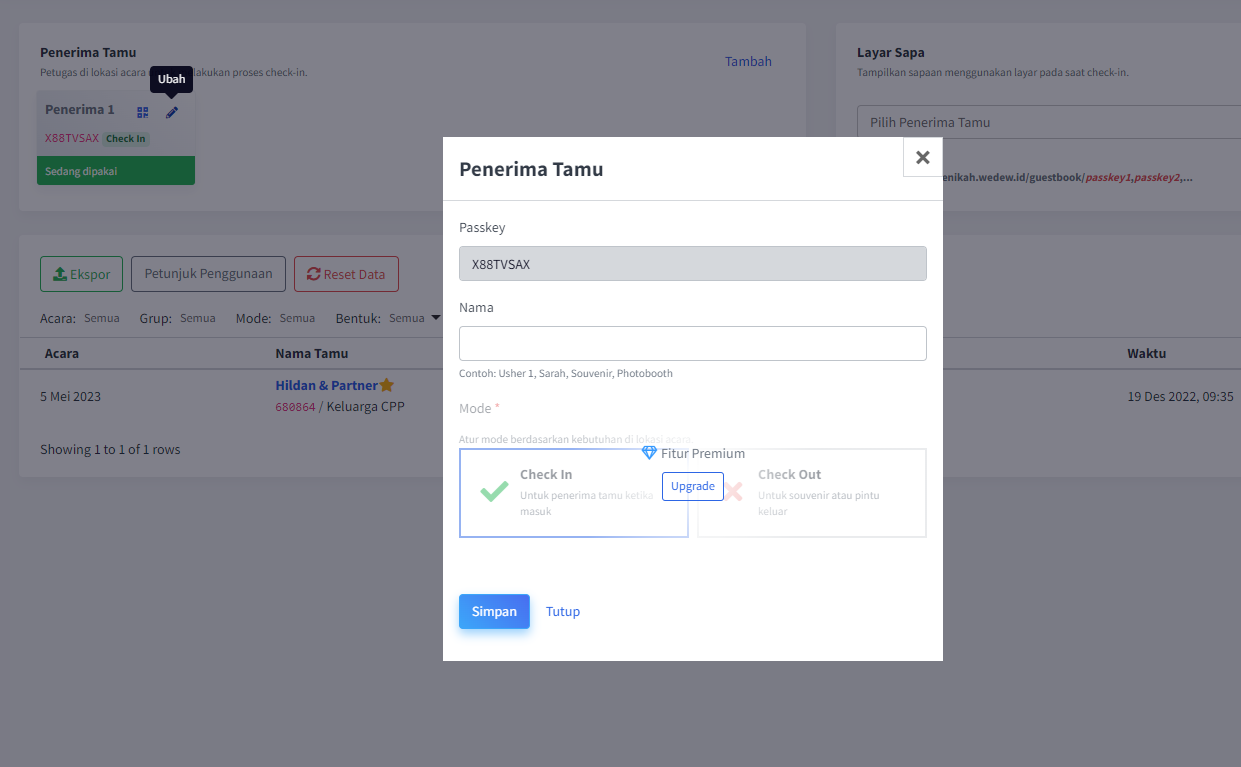The height and width of the screenshot is (767, 1241).
Task: Click the Tambah link
Action: point(748,61)
